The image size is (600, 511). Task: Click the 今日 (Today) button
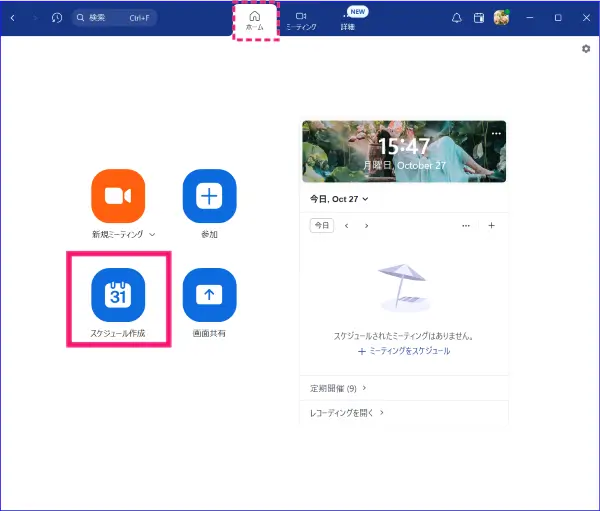click(321, 226)
